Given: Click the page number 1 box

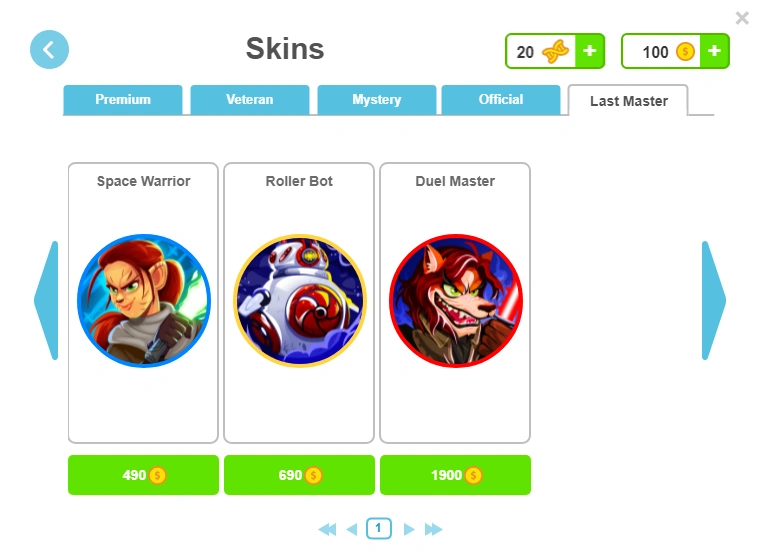Looking at the screenshot, I should [379, 528].
